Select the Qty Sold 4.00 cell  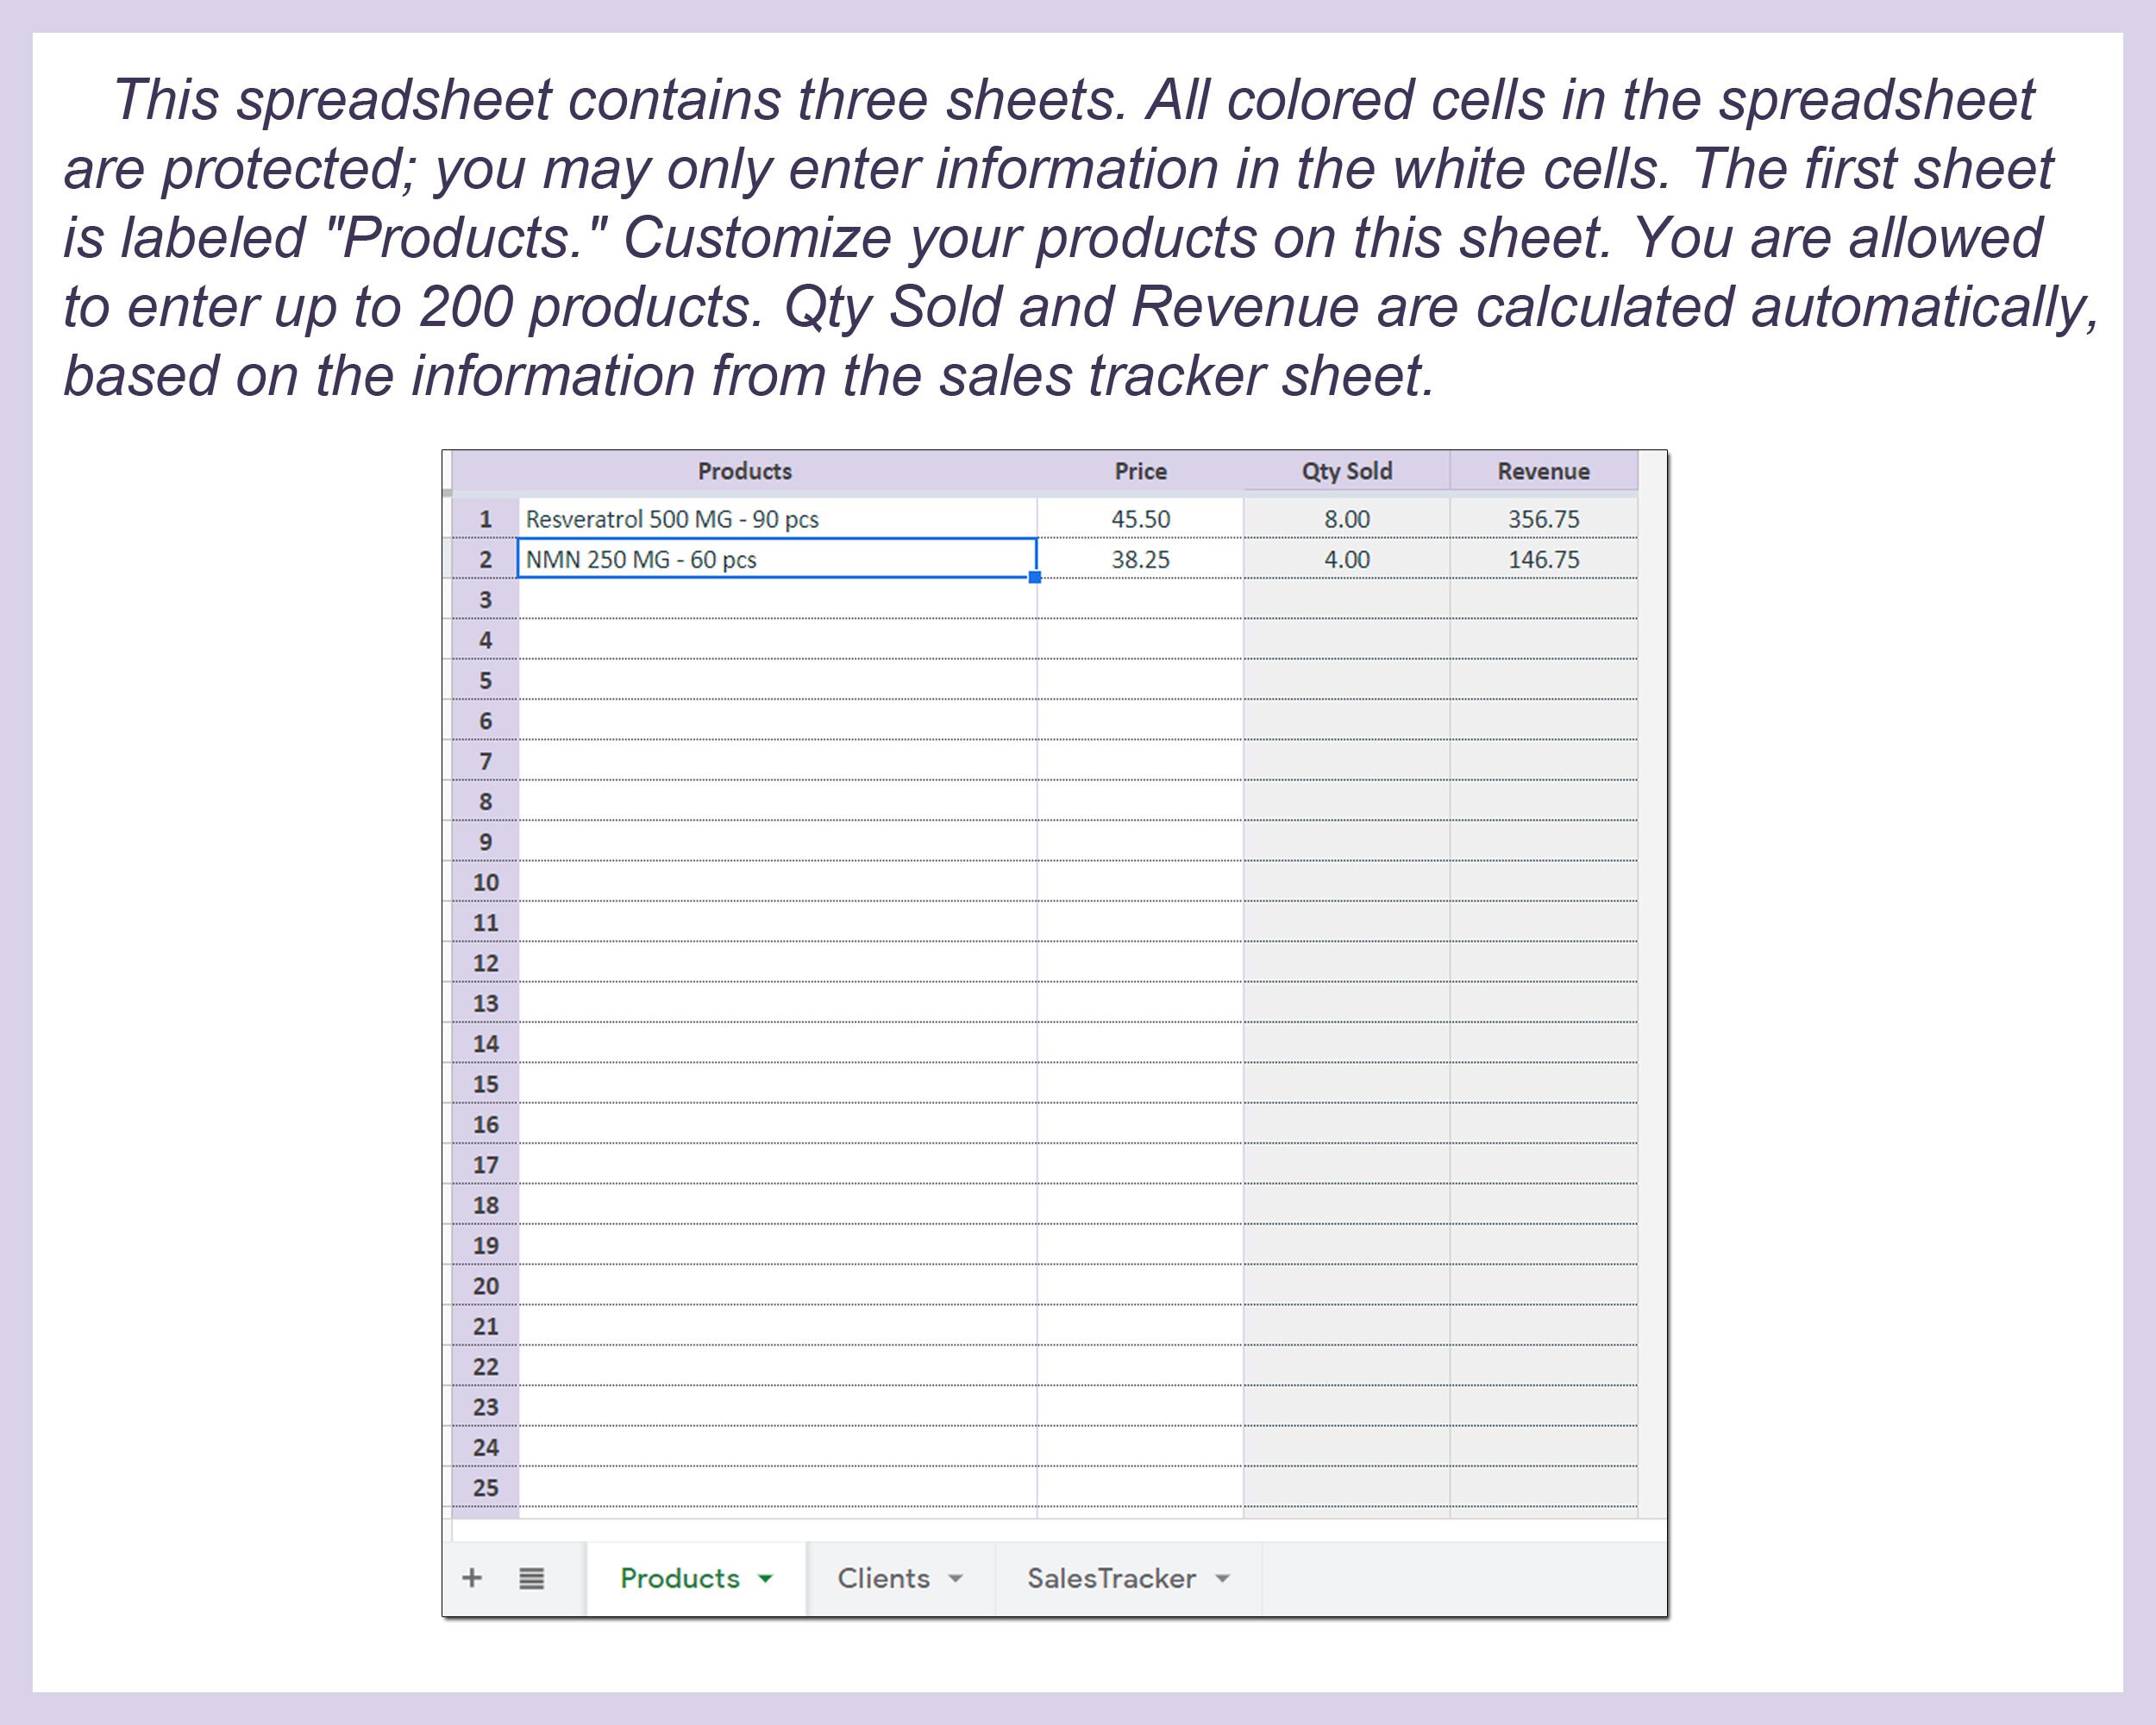[x=1345, y=559]
